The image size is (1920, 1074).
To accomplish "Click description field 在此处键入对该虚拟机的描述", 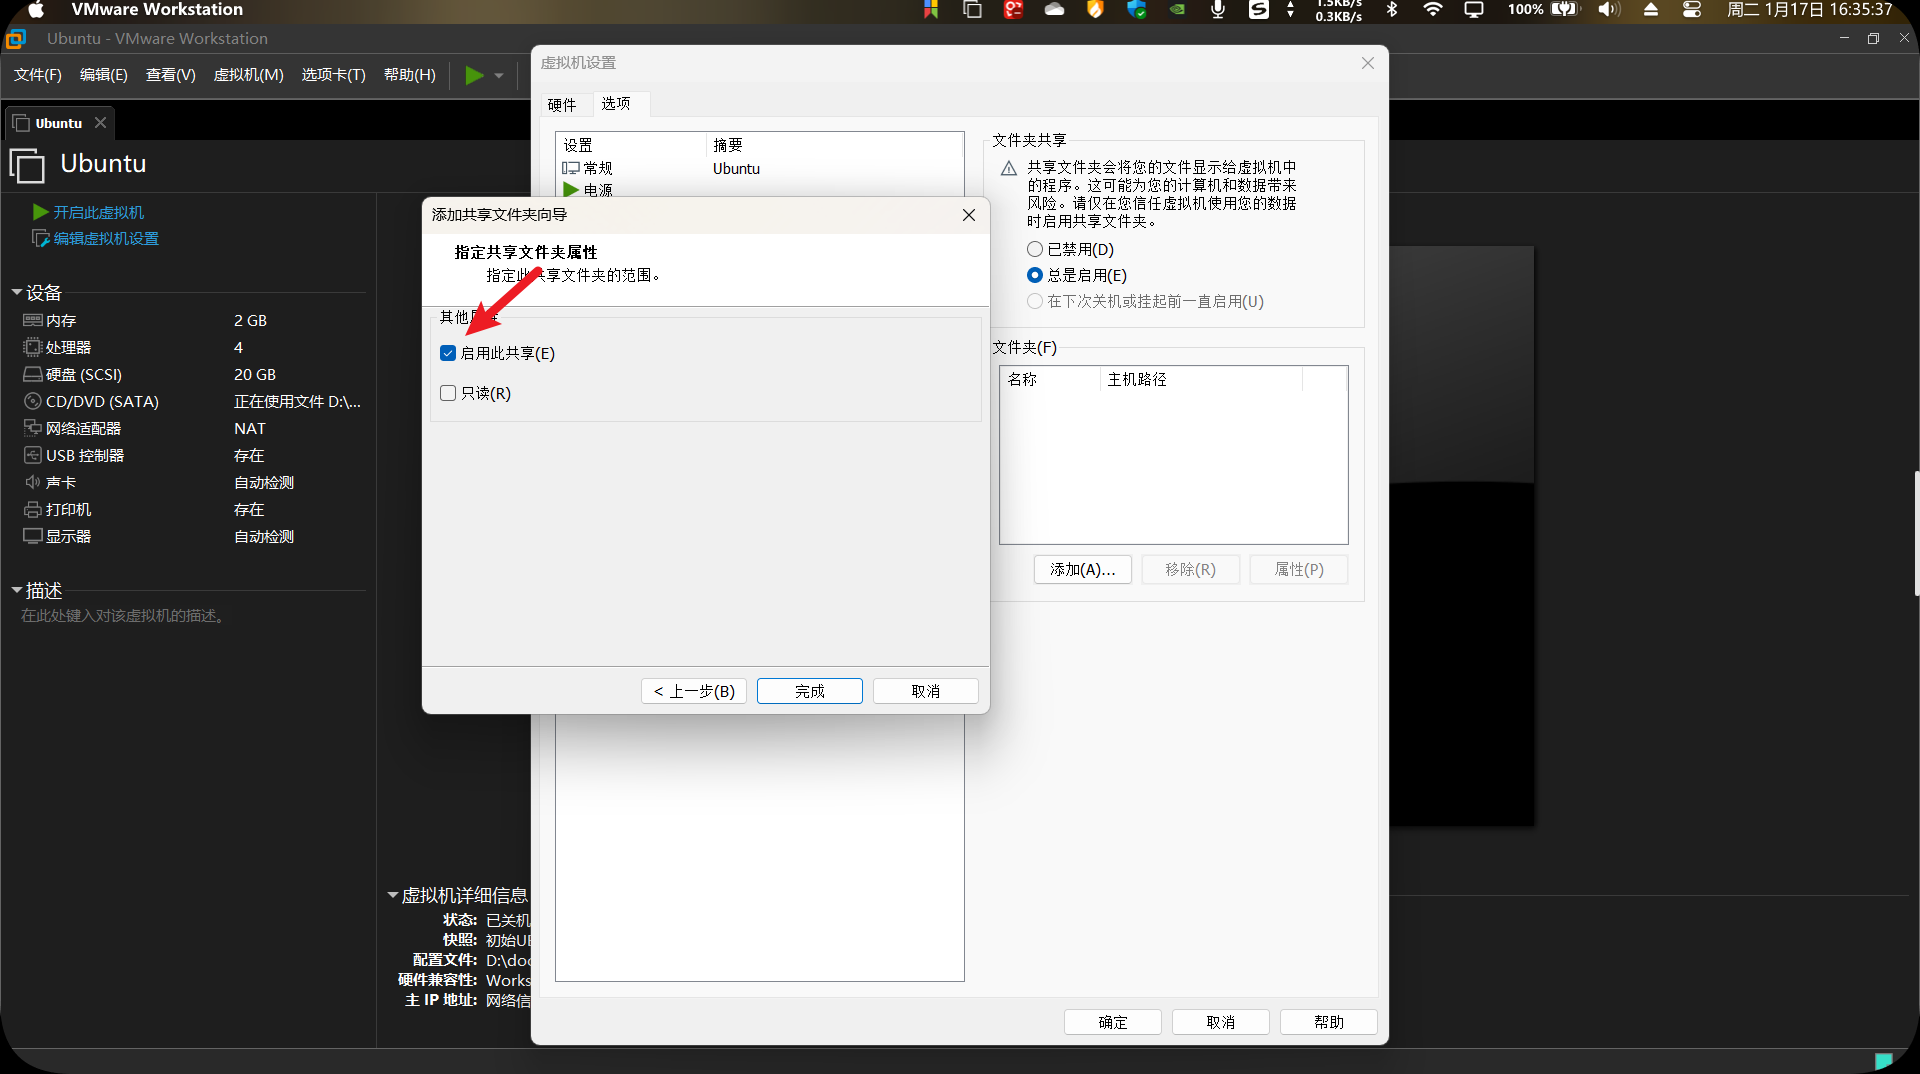I will click(124, 616).
